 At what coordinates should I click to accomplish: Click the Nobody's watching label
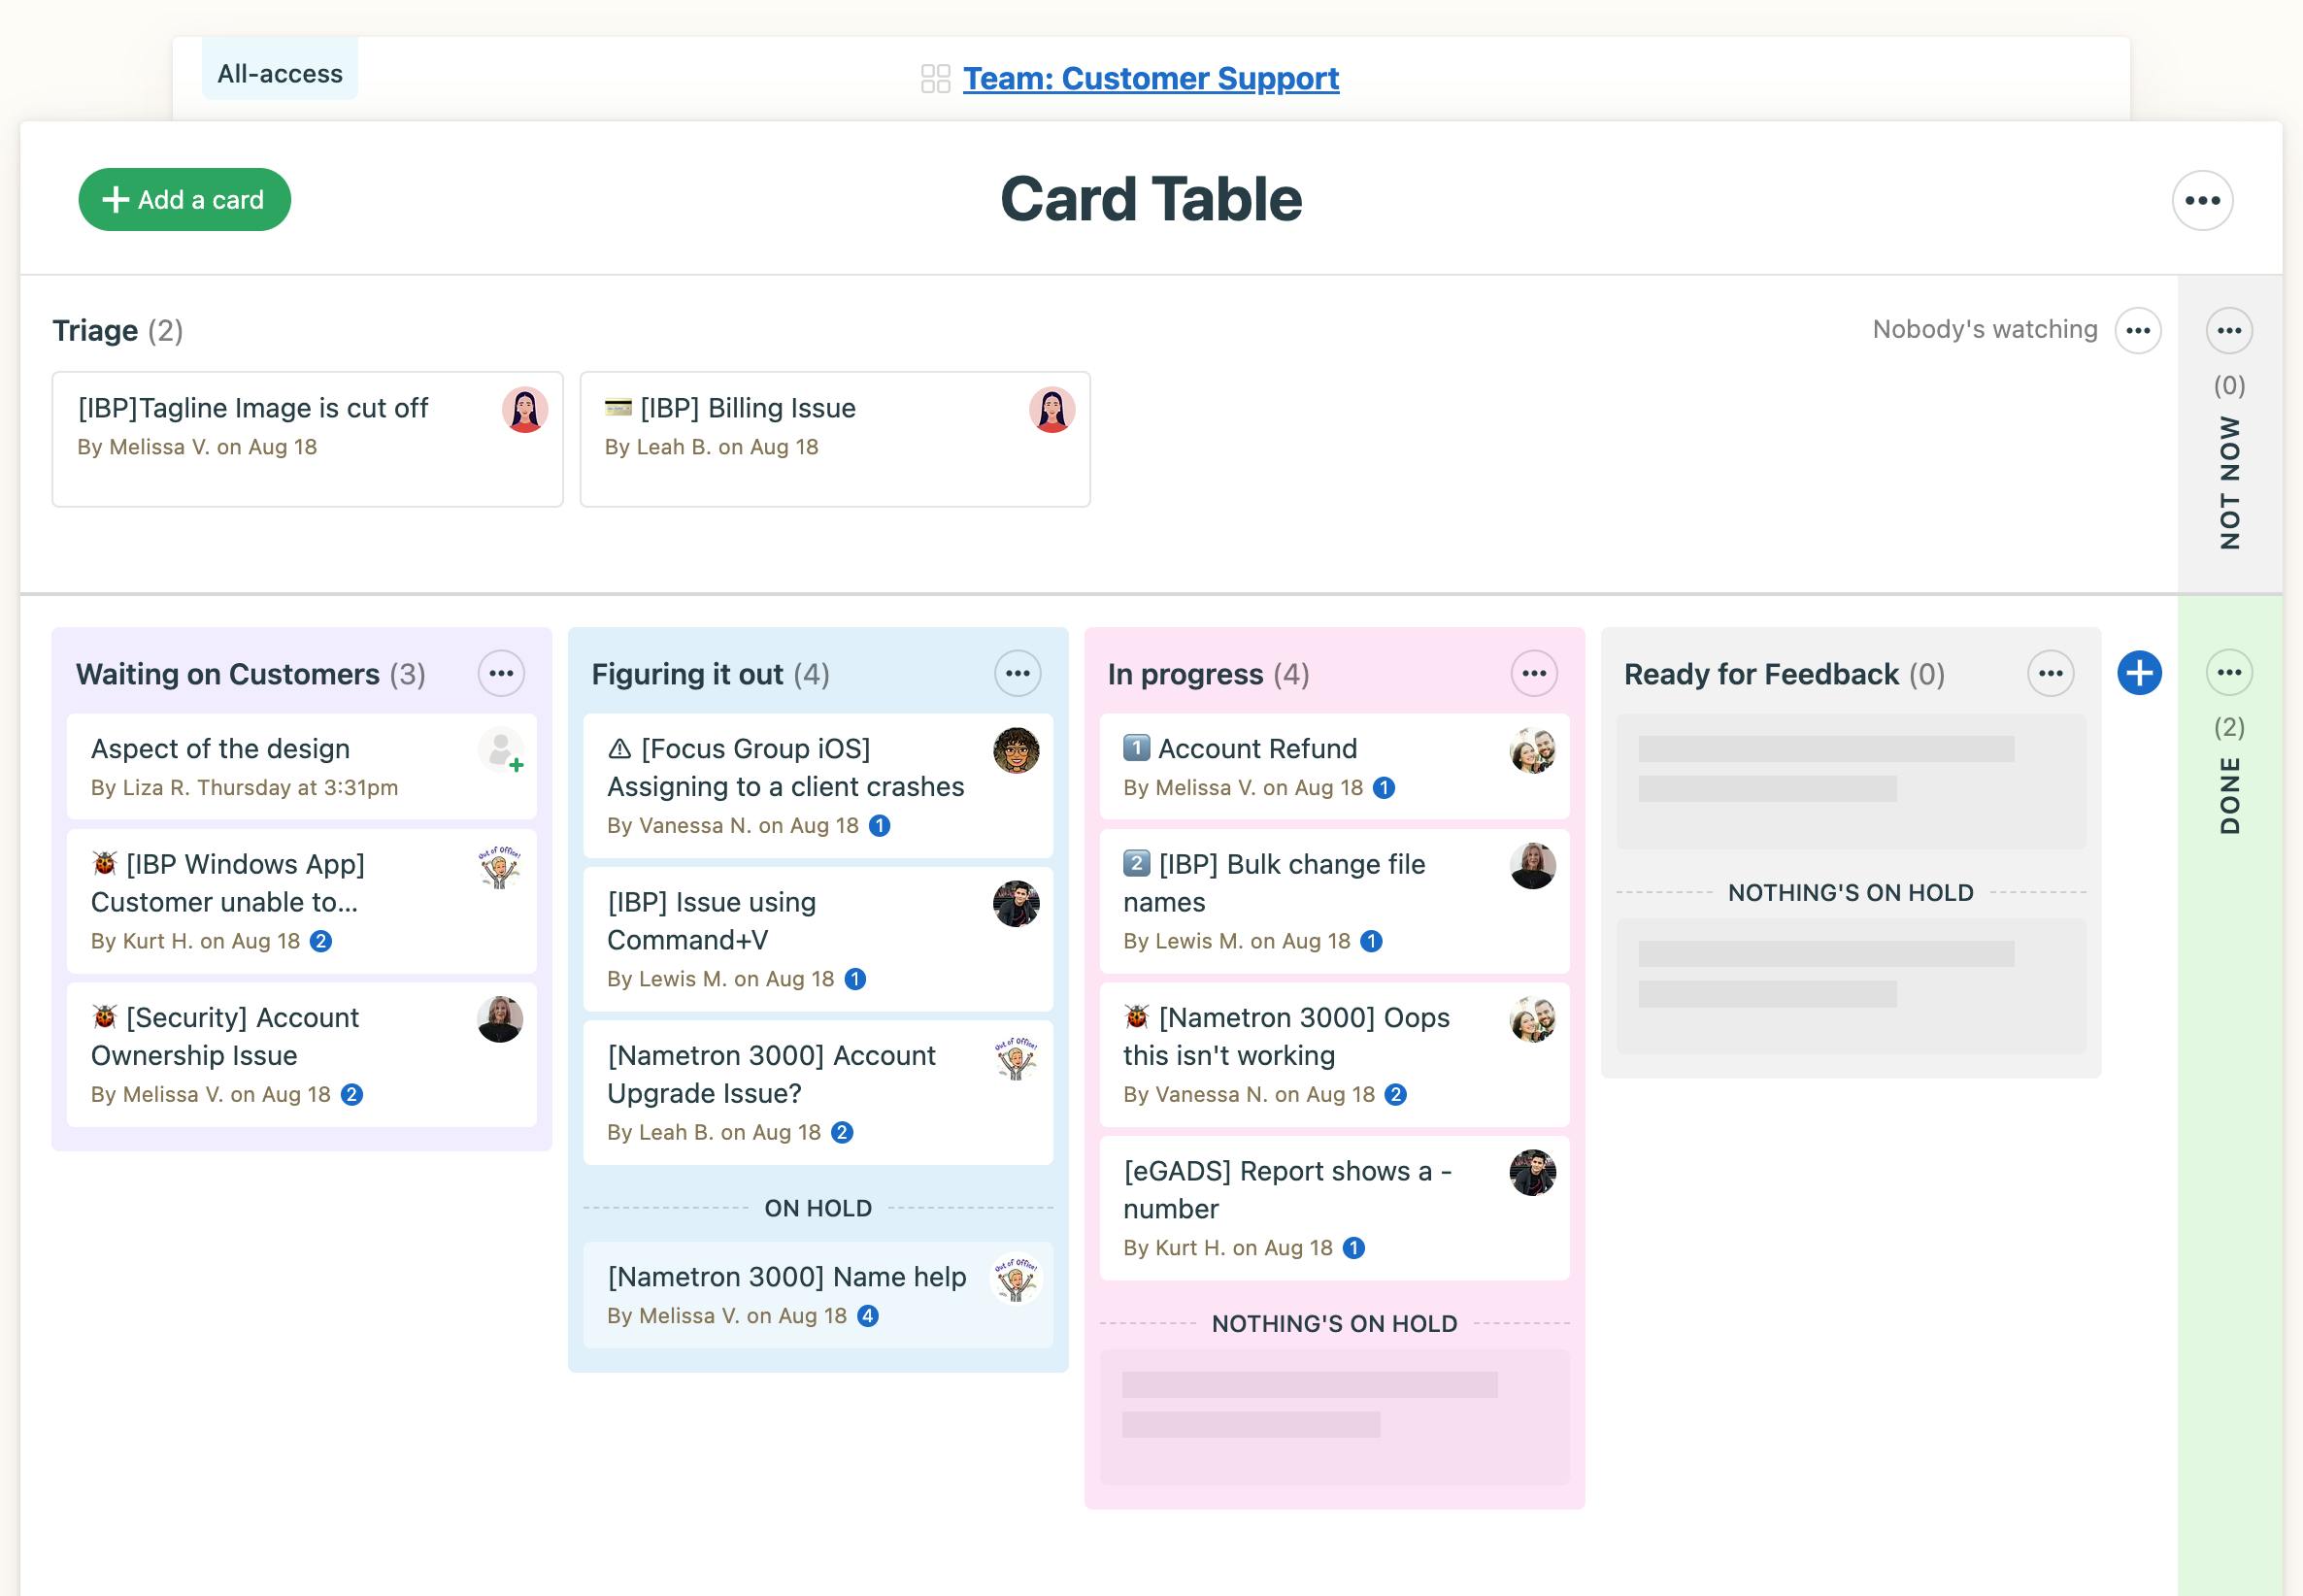click(x=1984, y=330)
